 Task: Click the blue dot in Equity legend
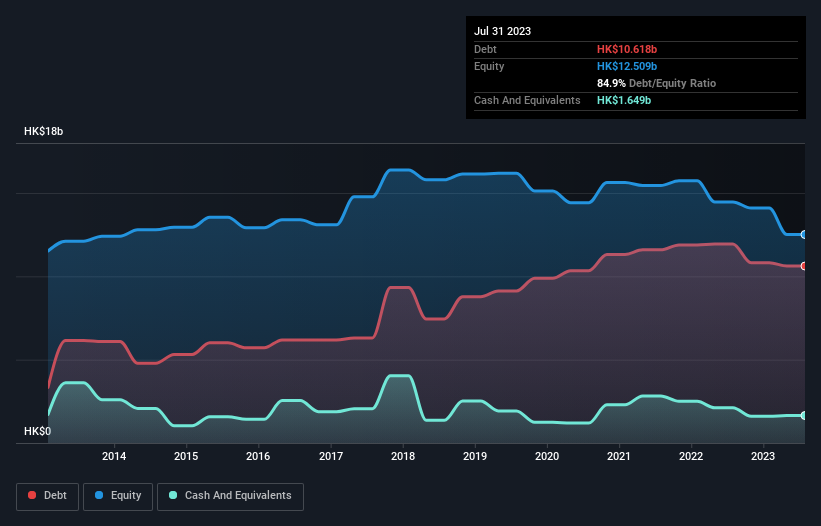pos(99,495)
